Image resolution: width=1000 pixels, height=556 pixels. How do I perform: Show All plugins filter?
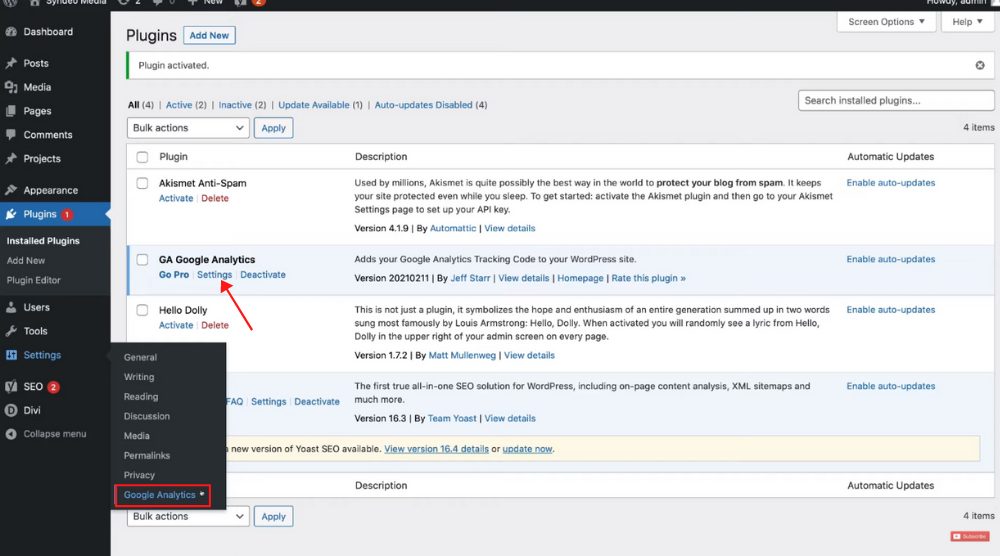(133, 105)
